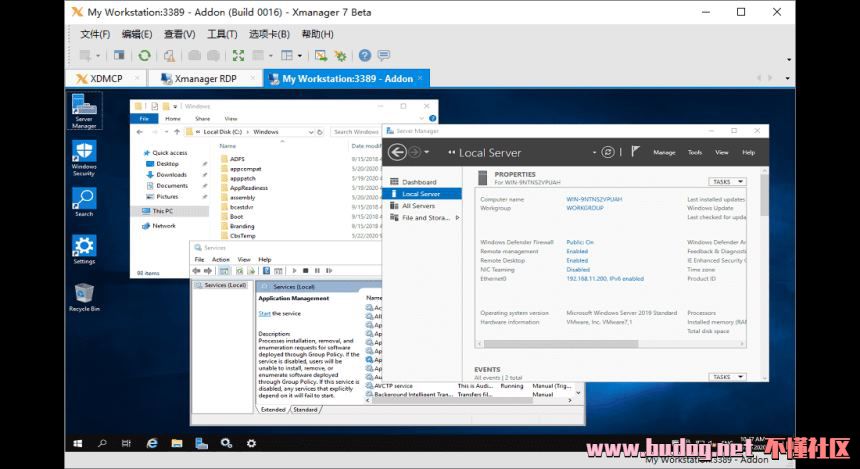This screenshot has height=469, width=860.
Task: Click the Server Manager vertical scrollbar
Action: [764, 195]
